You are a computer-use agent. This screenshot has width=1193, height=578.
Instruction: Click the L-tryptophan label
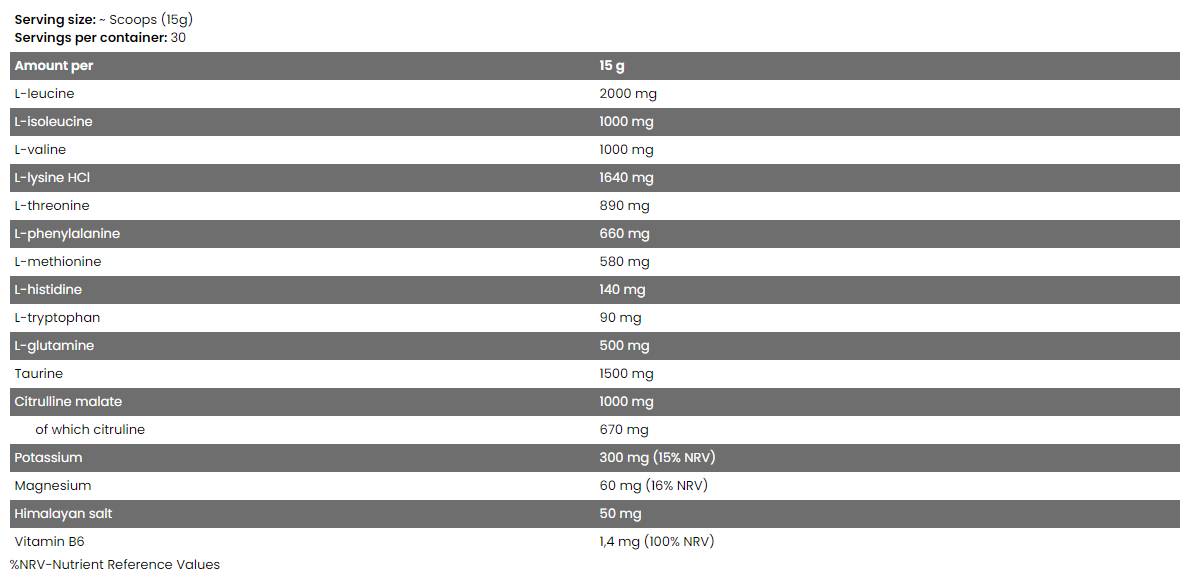click(x=57, y=318)
